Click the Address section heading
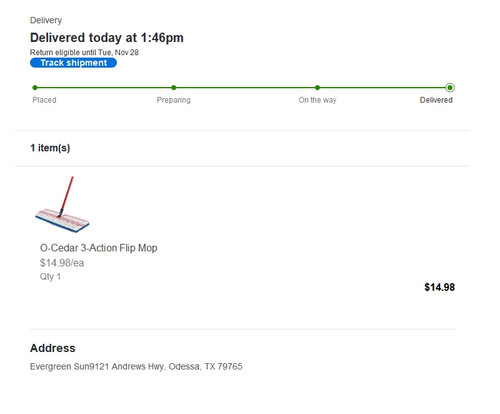Image resolution: width=500 pixels, height=414 pixels. point(53,348)
